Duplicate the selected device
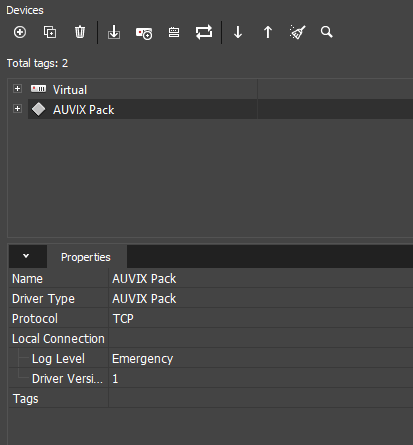 50,32
